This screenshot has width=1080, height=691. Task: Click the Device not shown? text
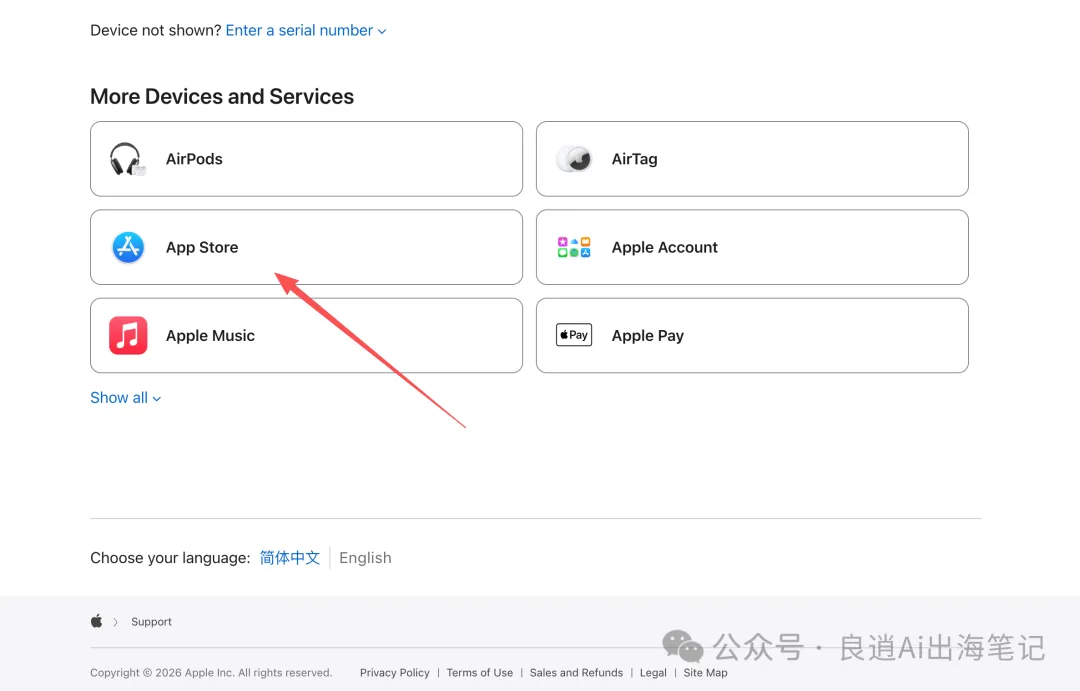[156, 30]
